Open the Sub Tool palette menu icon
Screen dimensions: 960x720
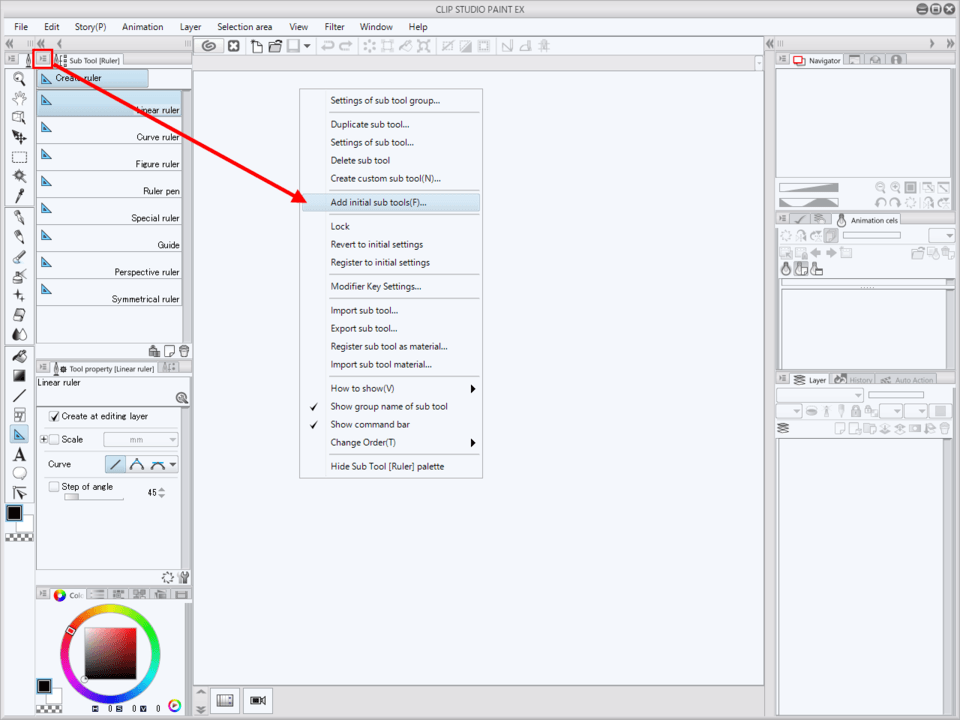[x=44, y=60]
